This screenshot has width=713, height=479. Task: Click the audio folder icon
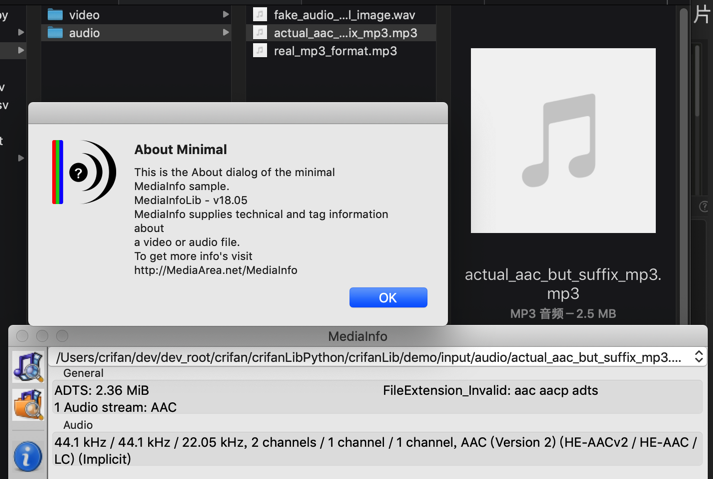coord(55,33)
